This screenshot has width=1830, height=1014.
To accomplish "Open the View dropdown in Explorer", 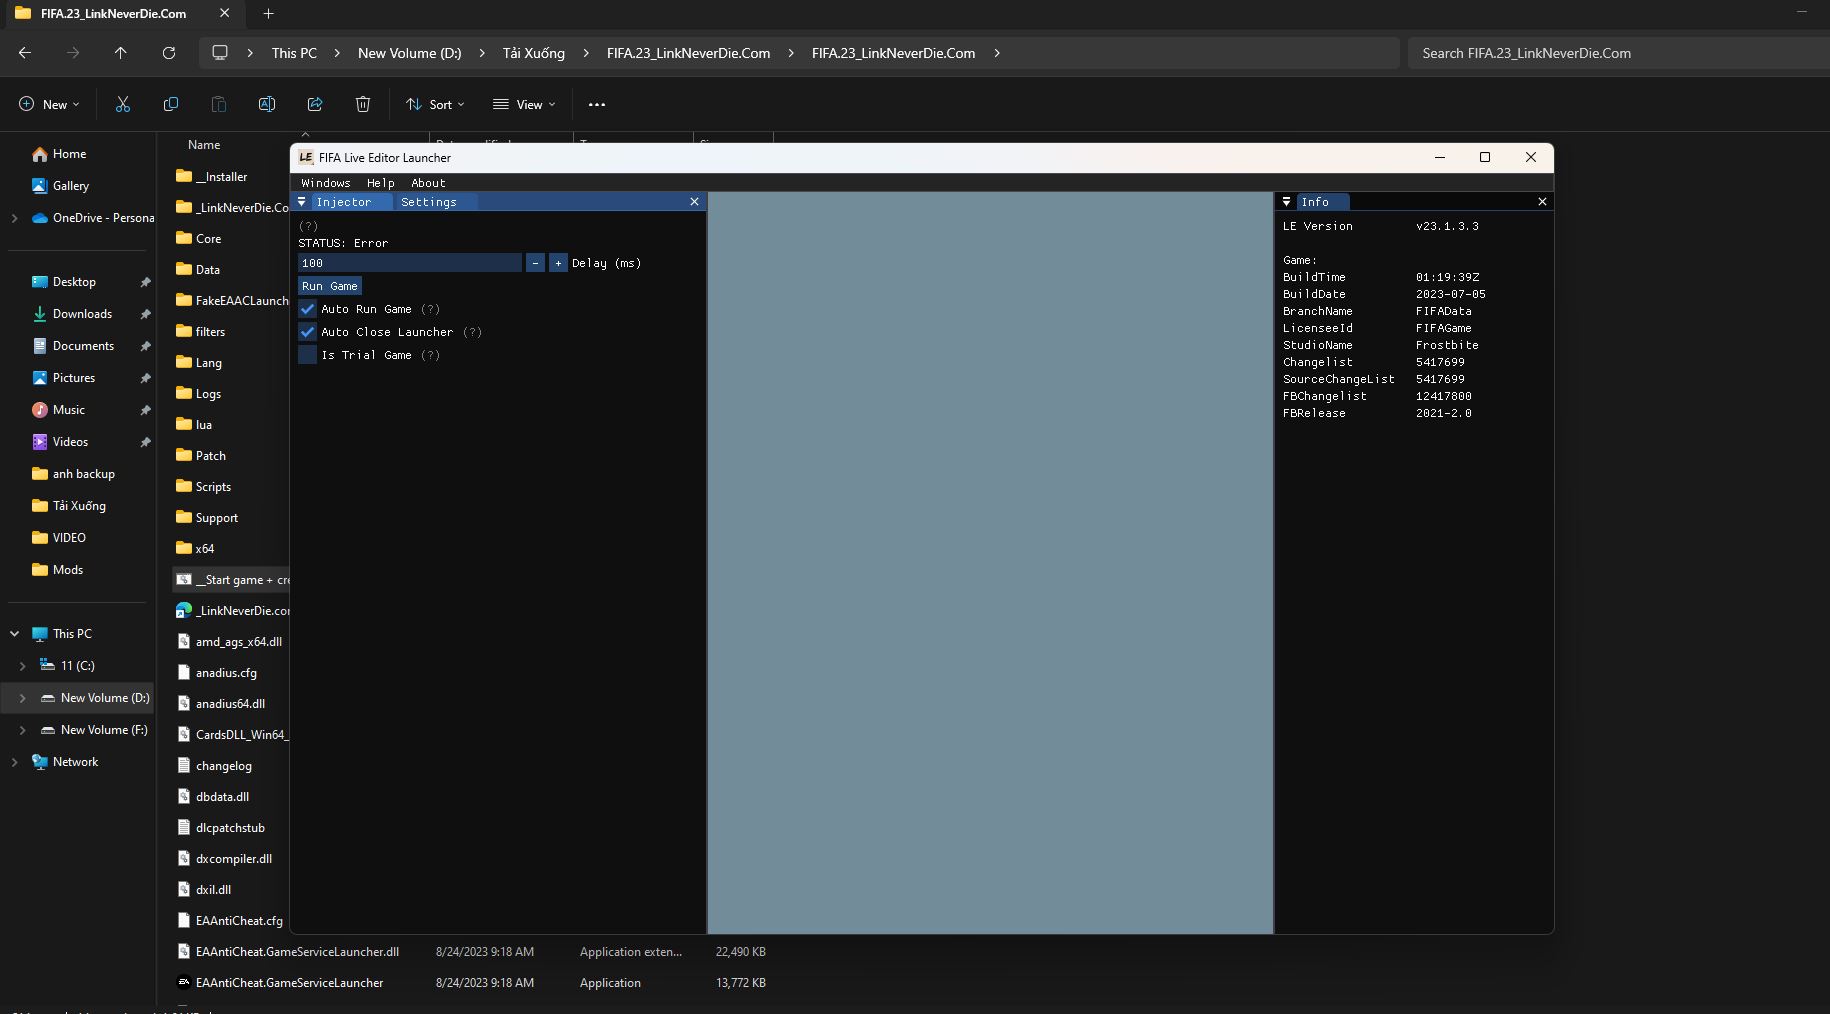I will [524, 104].
